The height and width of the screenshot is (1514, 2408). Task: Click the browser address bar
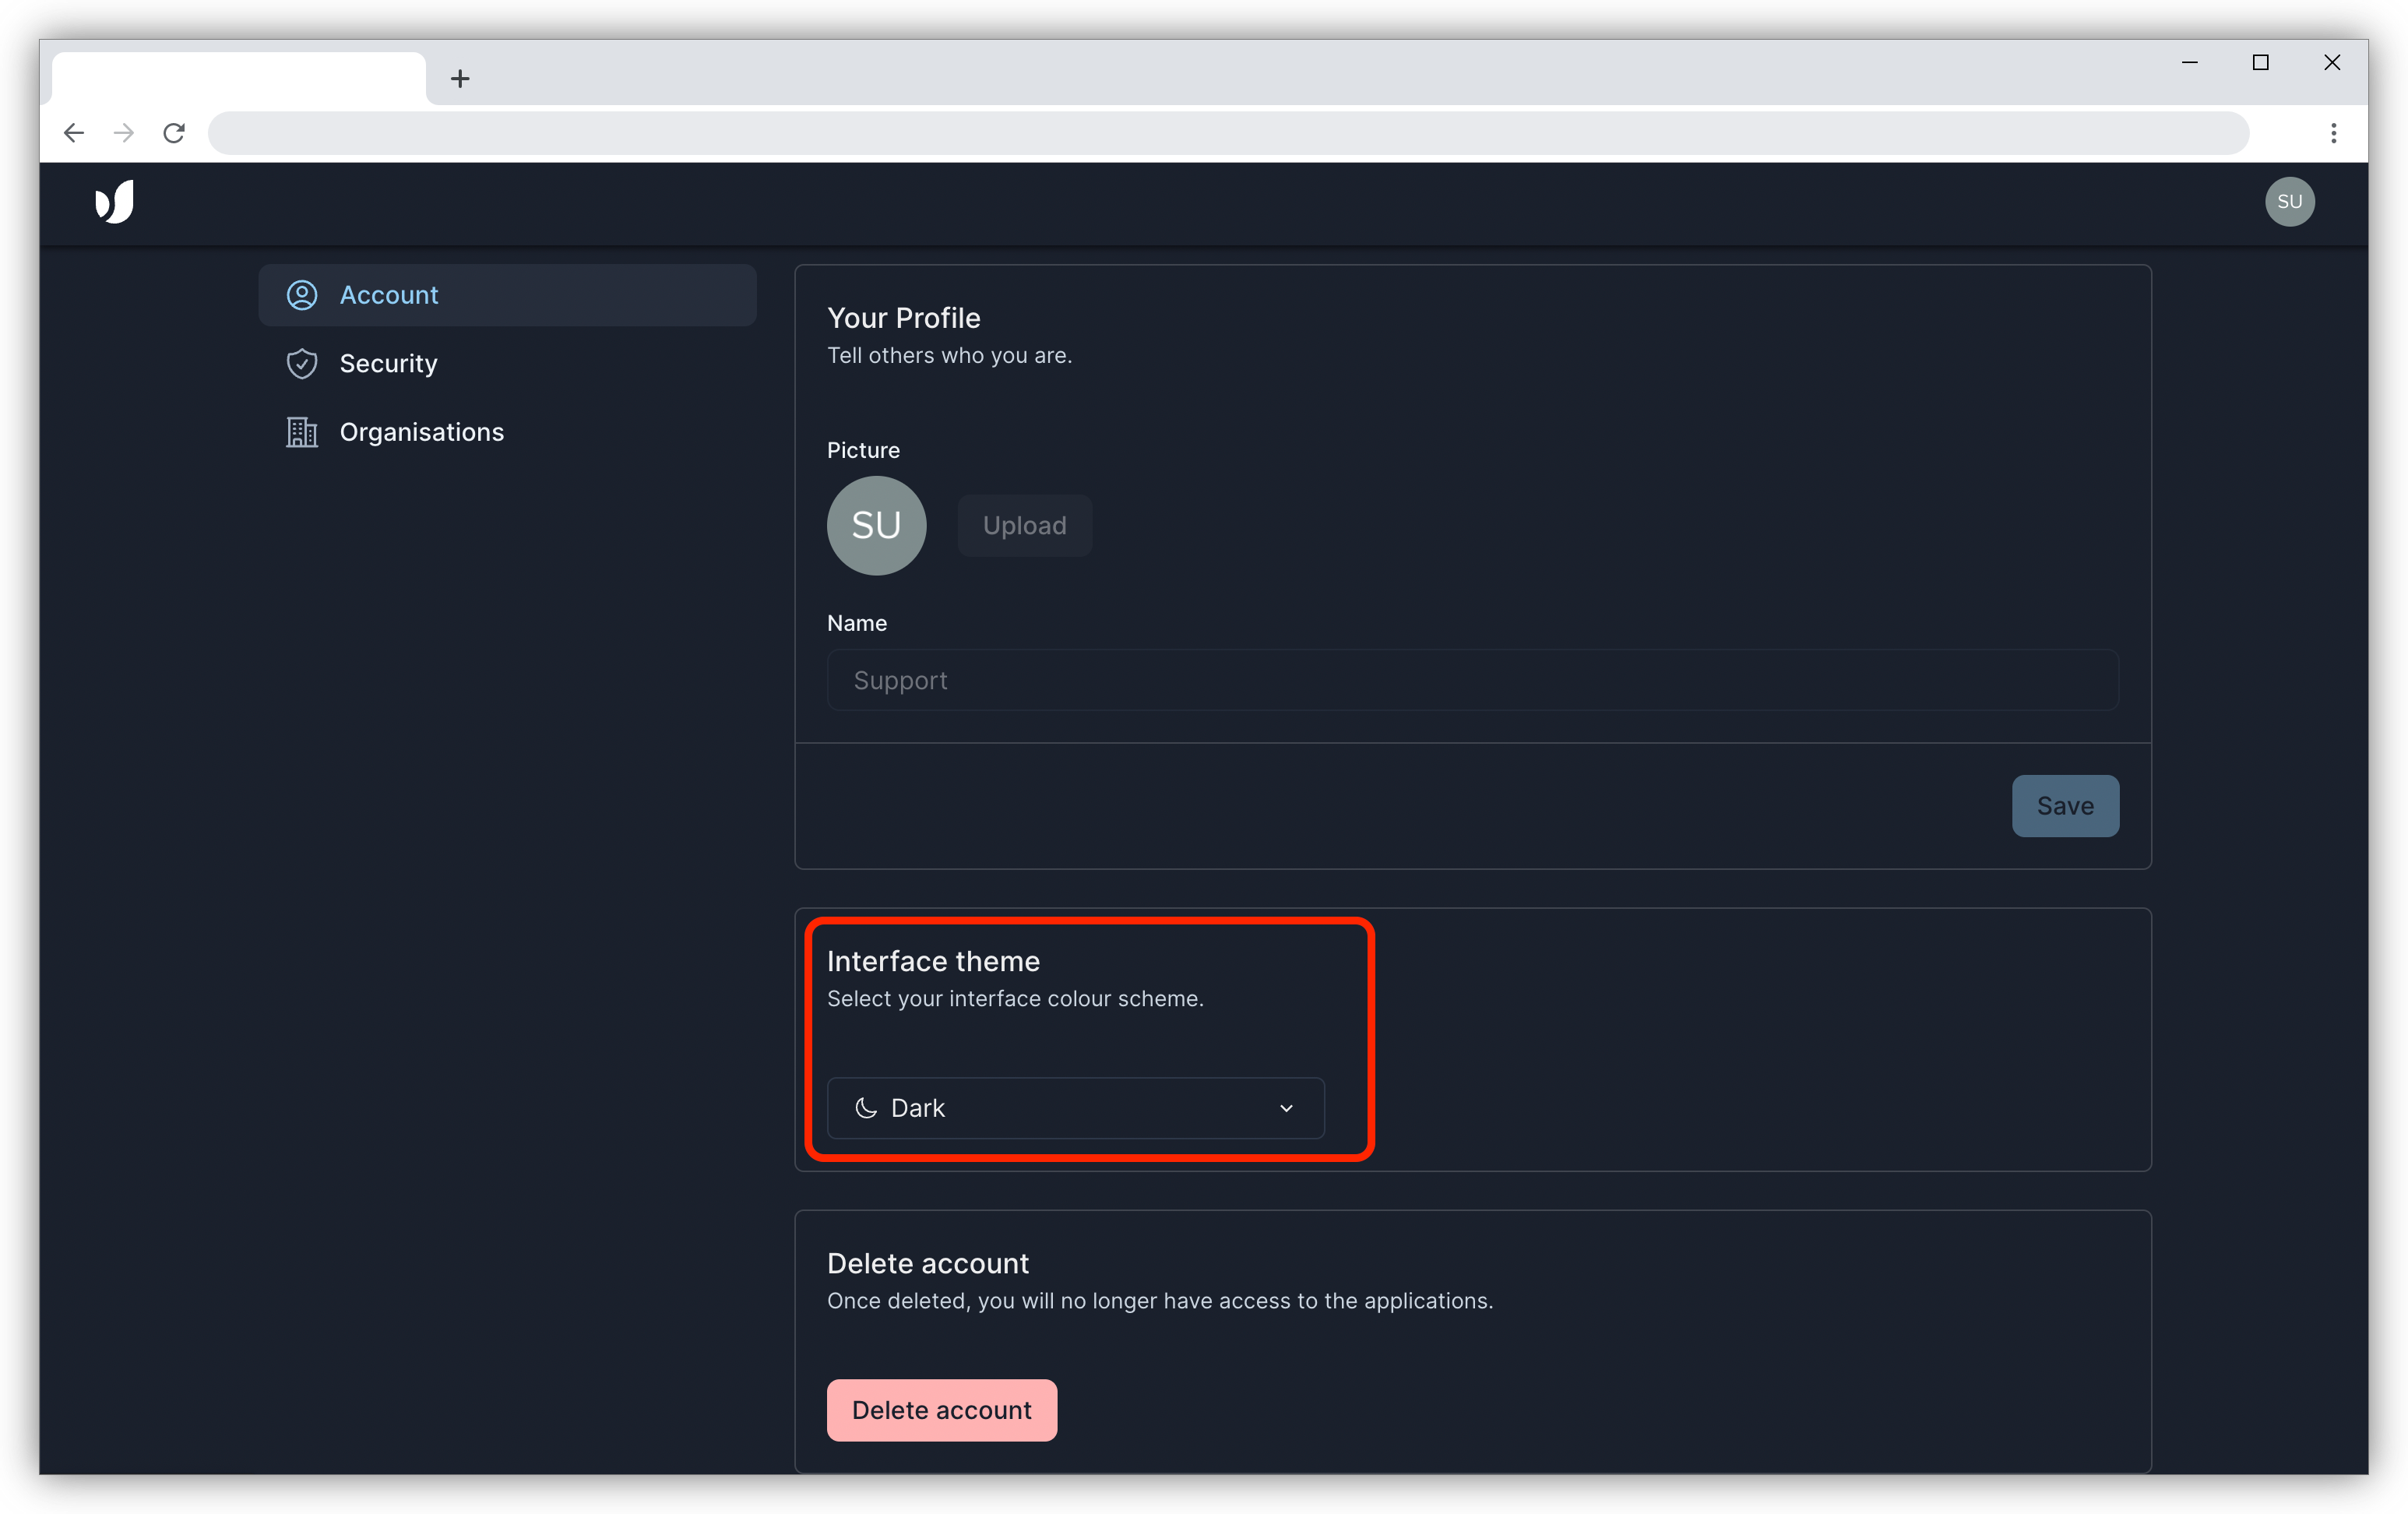[x=1228, y=133]
